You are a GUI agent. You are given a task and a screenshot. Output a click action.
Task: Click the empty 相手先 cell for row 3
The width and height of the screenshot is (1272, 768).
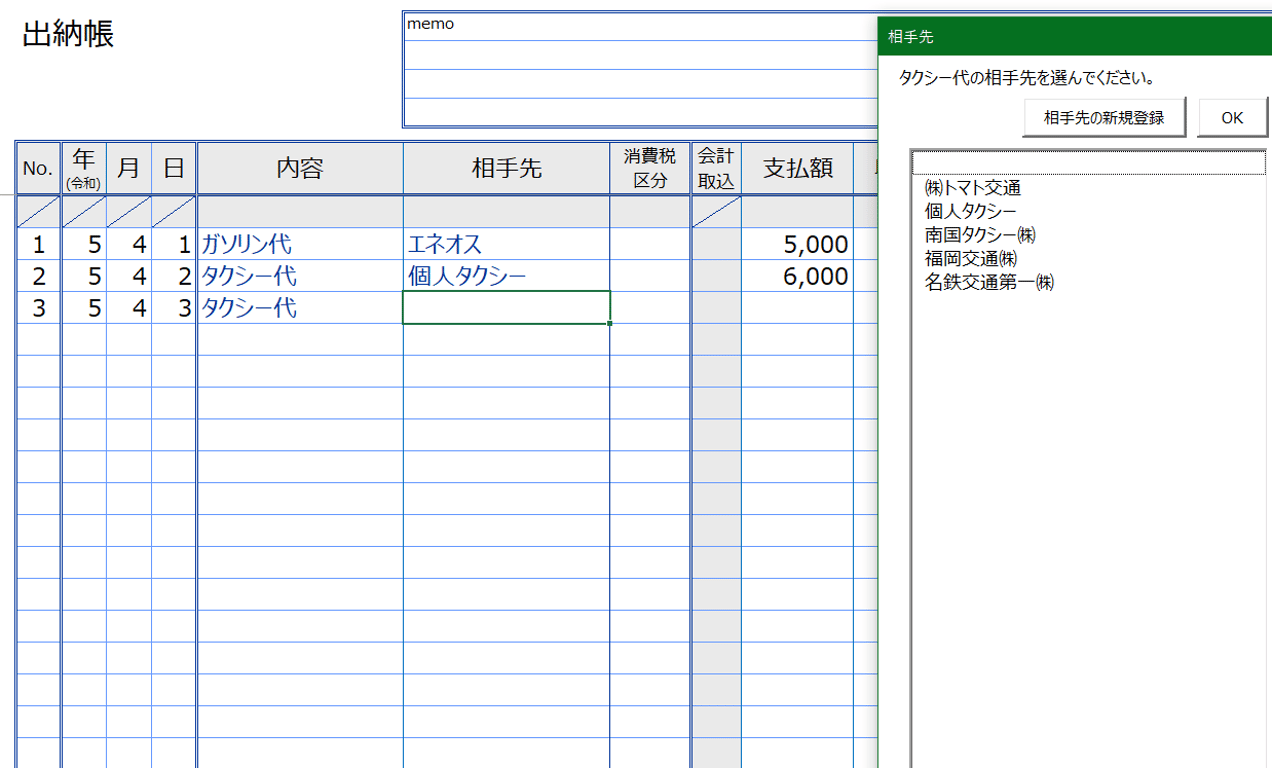point(505,308)
